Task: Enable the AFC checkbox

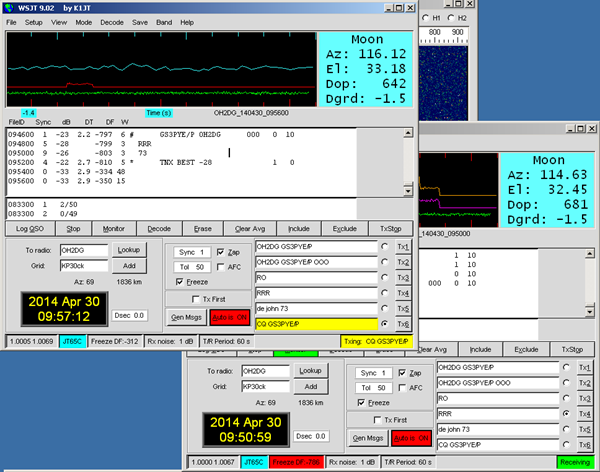Action: tap(220, 267)
